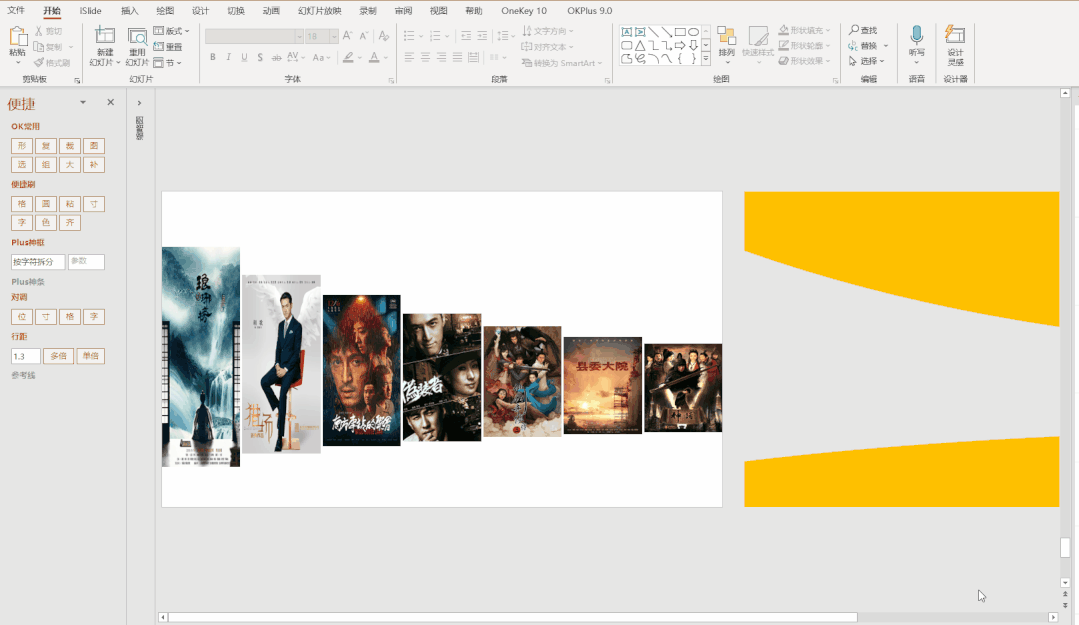Select the right arrow shape in gallery
The height and width of the screenshot is (625, 1079).
680,45
